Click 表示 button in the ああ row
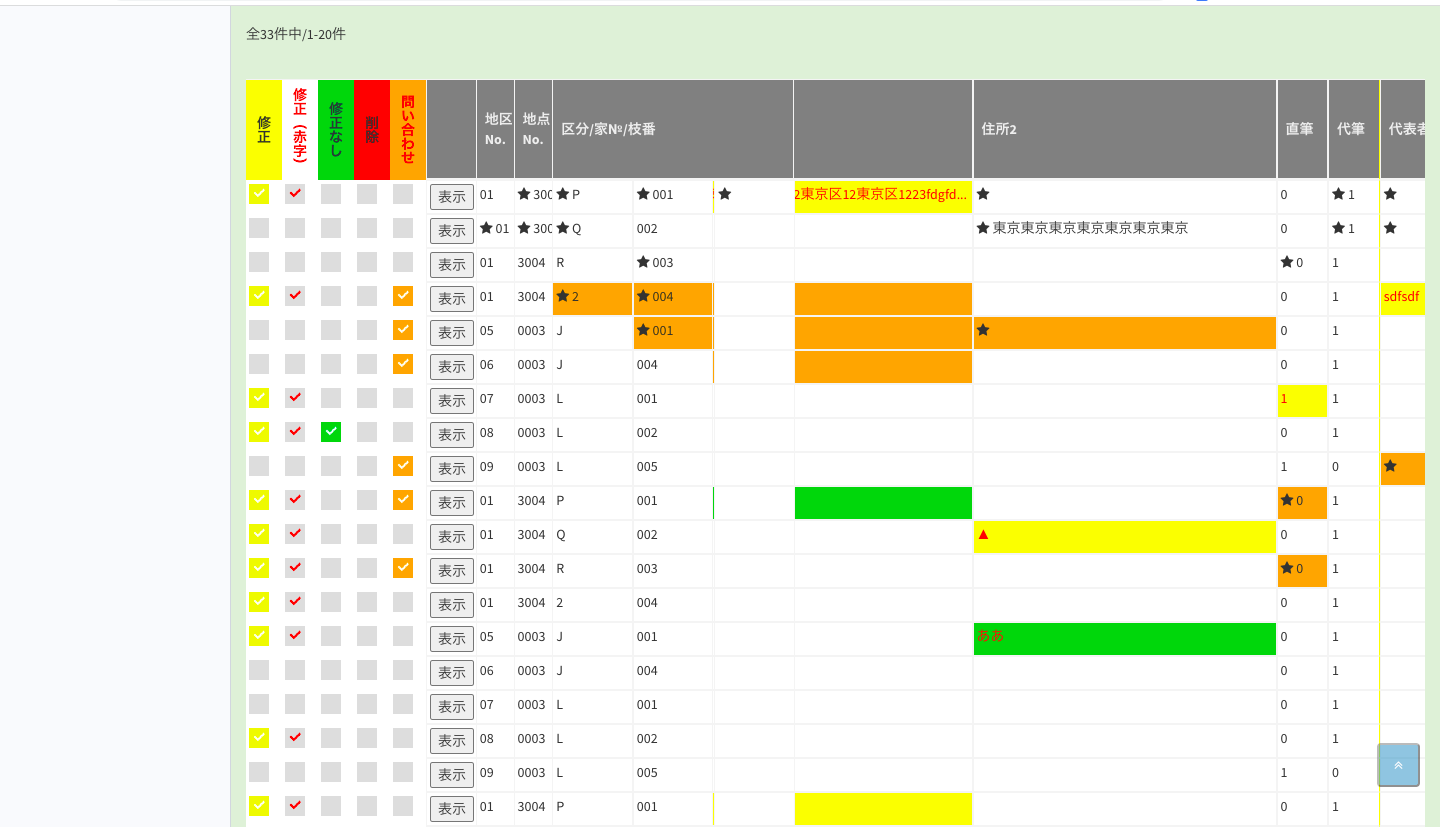The height and width of the screenshot is (827, 1440). click(x=452, y=639)
